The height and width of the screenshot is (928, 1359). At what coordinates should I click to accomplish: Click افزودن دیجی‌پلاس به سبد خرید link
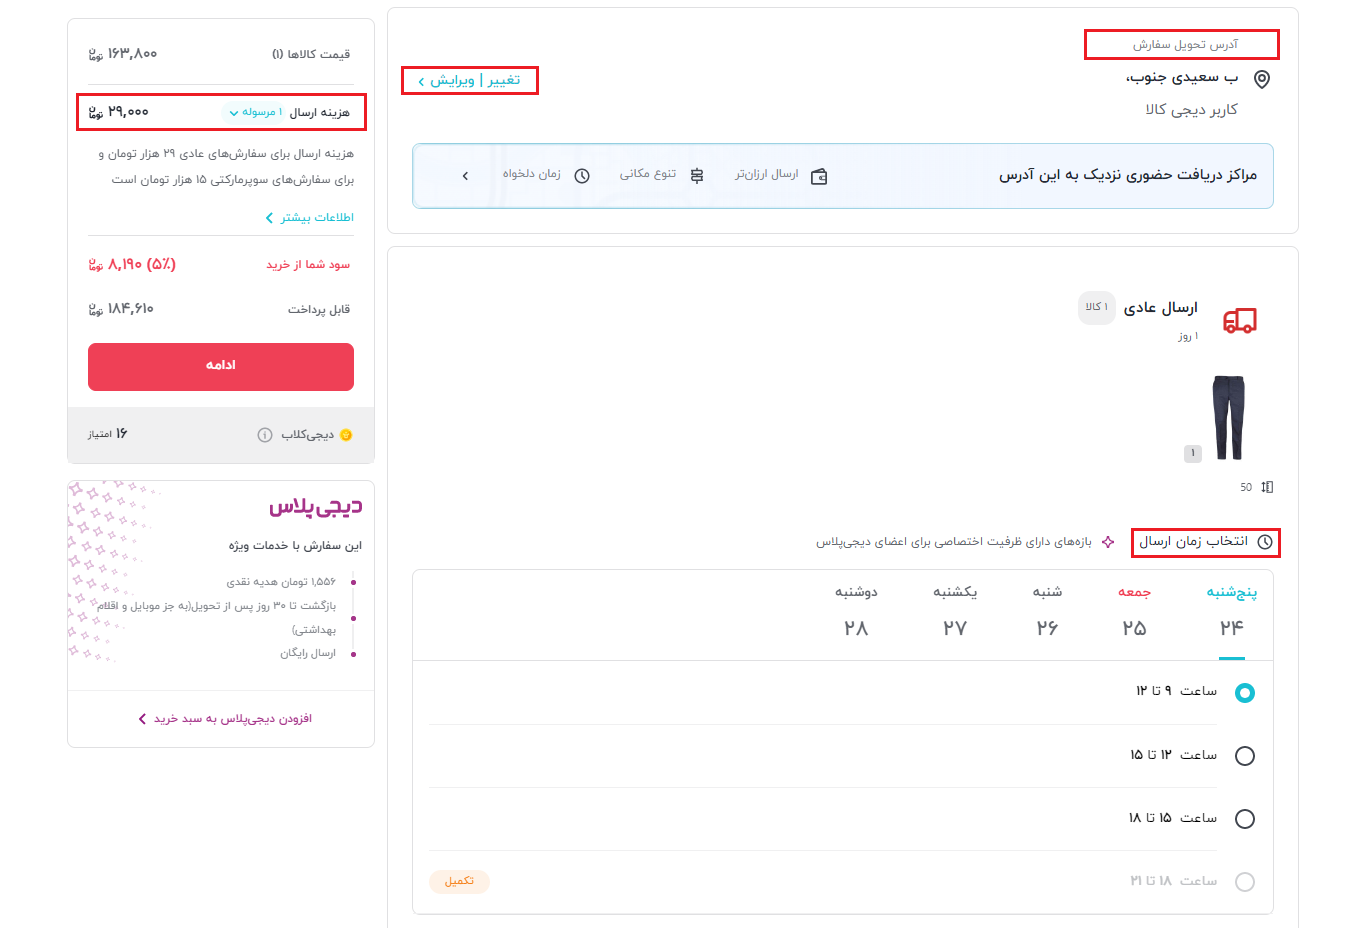coord(225,719)
